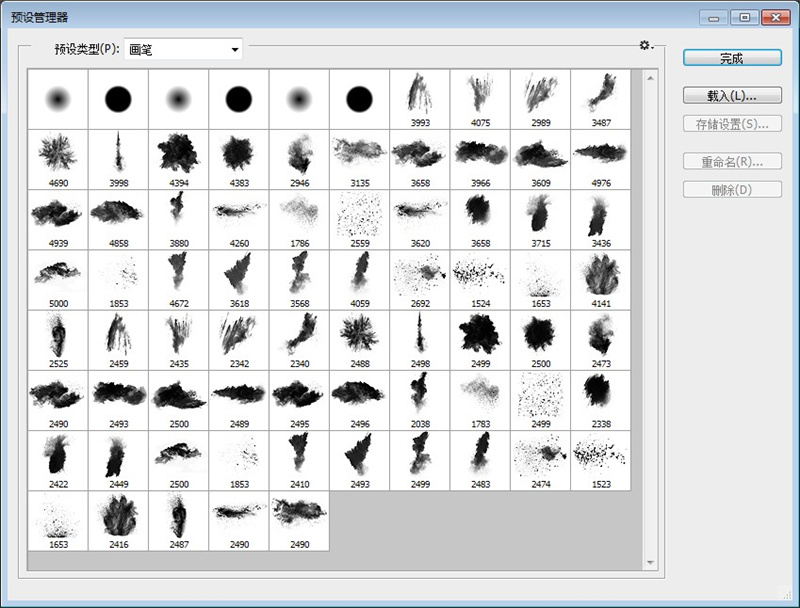The width and height of the screenshot is (800, 608).
Task: Open the preset manager gear menu
Action: point(645,45)
